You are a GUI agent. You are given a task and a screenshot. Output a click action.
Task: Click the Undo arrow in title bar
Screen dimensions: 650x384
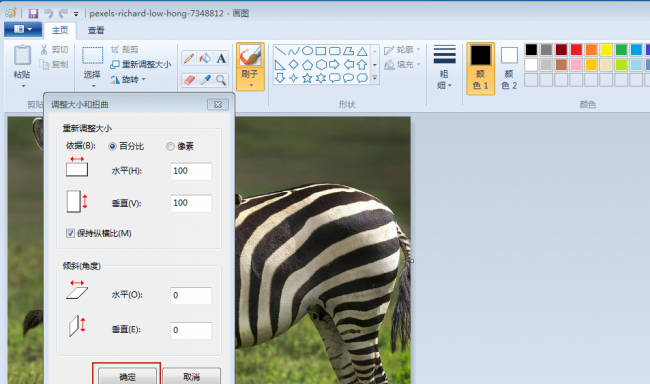click(x=49, y=13)
